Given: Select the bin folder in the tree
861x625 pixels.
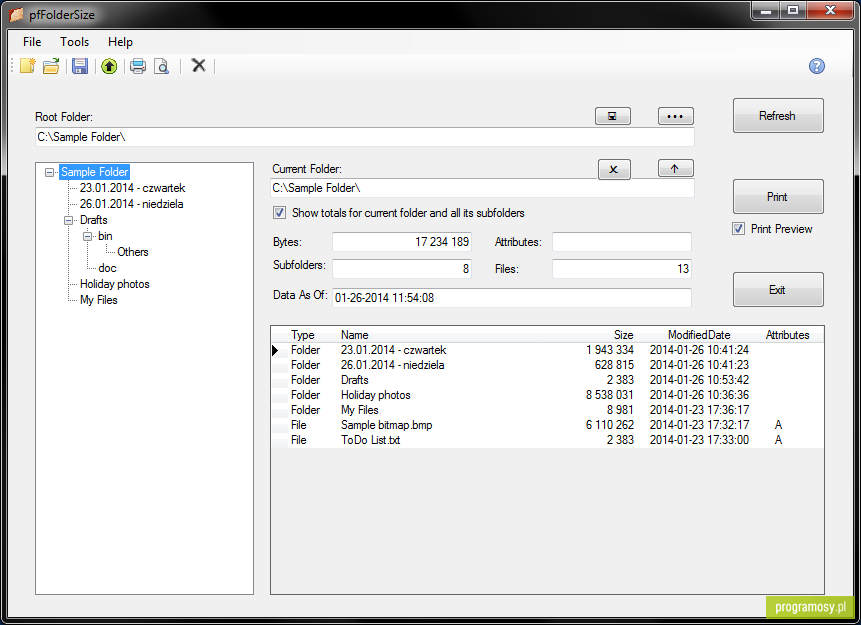Looking at the screenshot, I should (x=105, y=236).
